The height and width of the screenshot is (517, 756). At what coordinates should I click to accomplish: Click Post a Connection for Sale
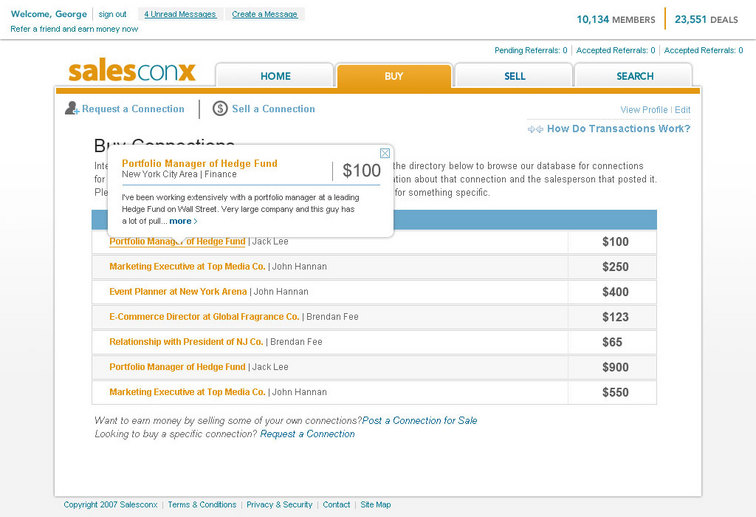[419, 421]
